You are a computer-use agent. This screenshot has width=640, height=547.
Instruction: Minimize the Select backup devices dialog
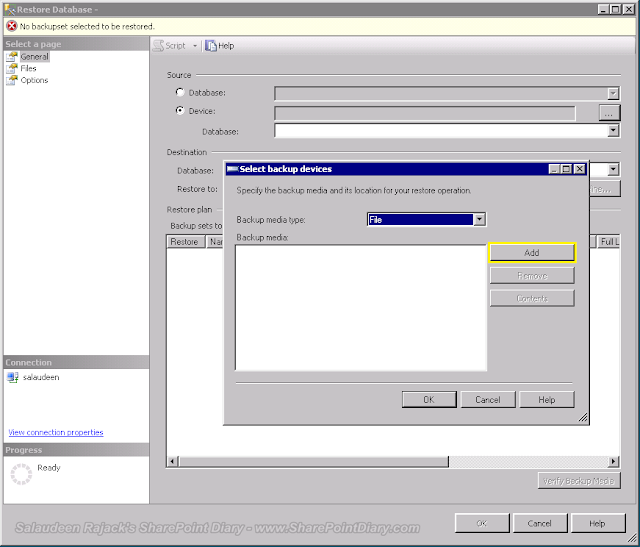click(x=554, y=169)
